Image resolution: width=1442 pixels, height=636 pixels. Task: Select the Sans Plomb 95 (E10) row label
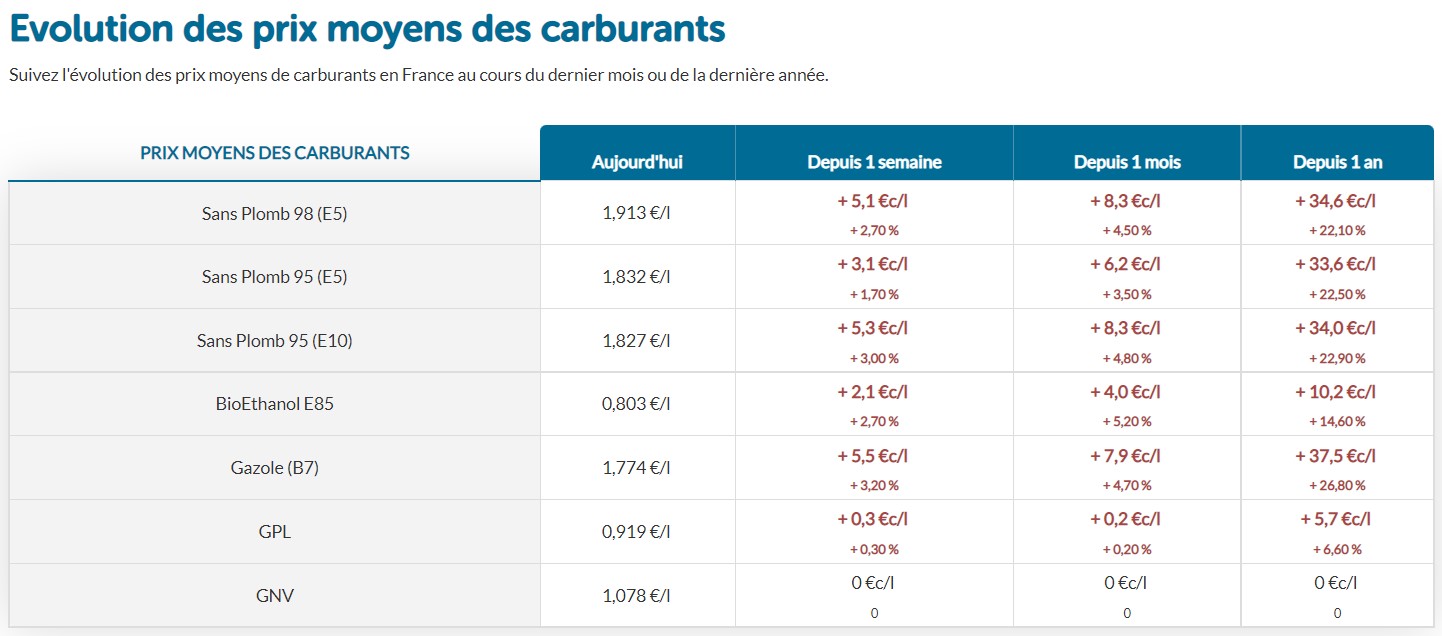point(274,341)
